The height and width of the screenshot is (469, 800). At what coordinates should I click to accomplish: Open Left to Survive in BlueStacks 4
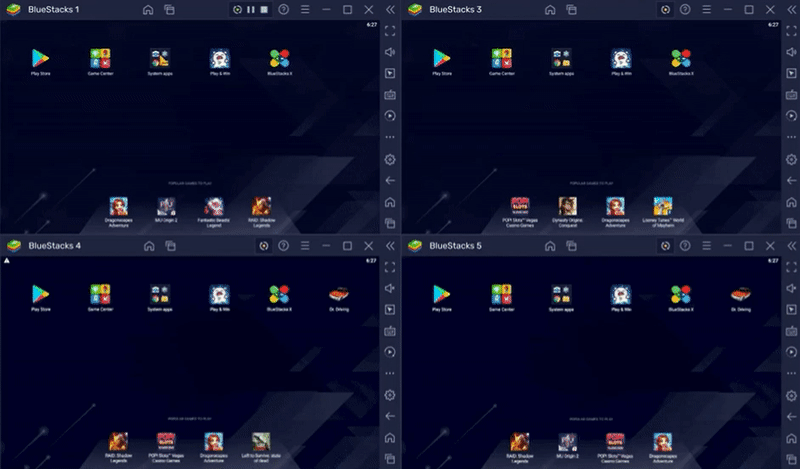click(261, 442)
